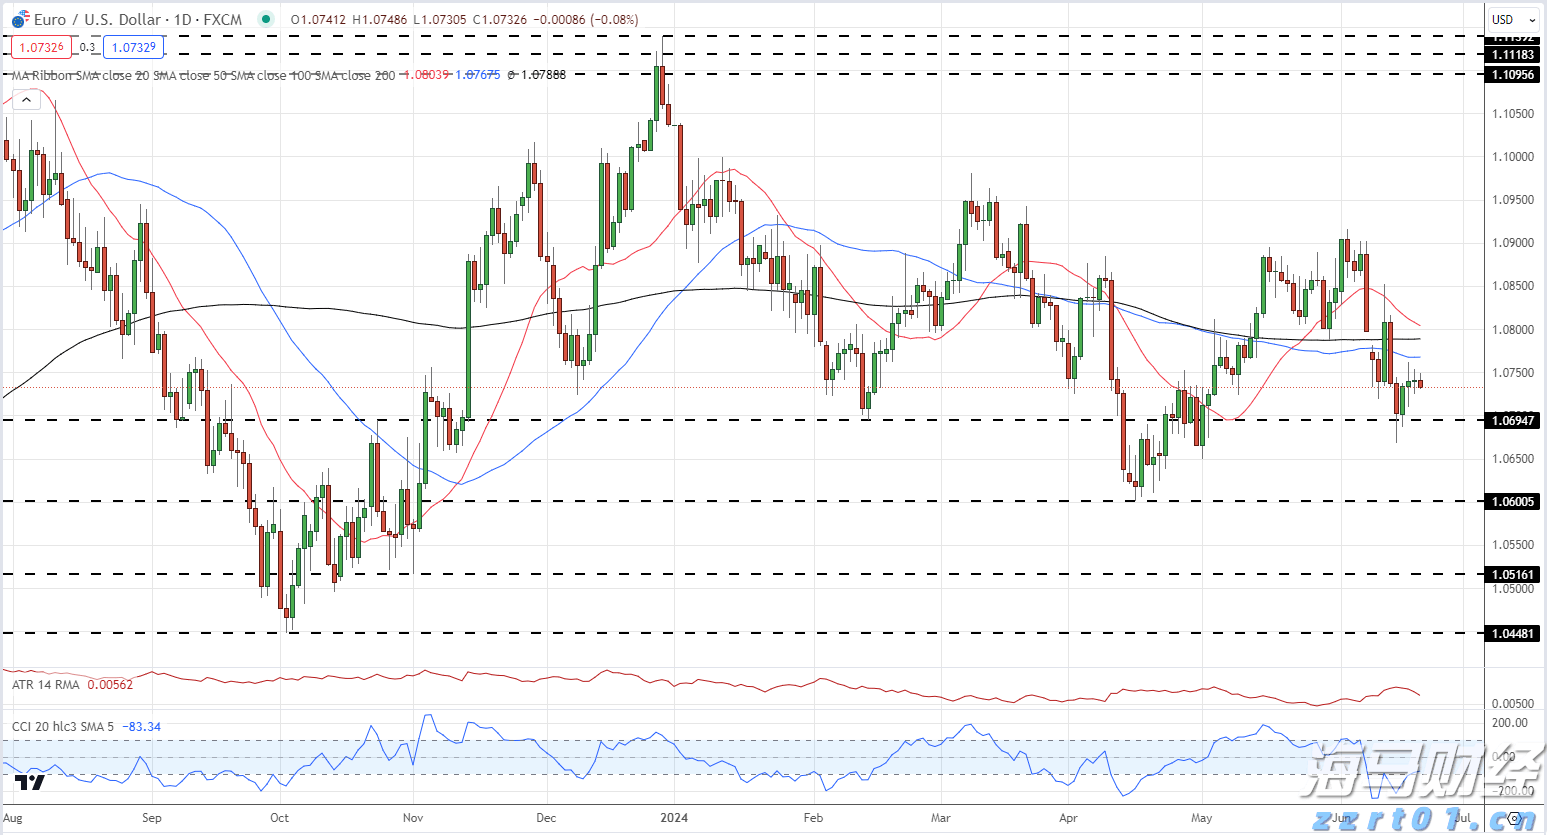Click the 1.08000 price scale tick
This screenshot has height=835, width=1547.
(x=1513, y=329)
